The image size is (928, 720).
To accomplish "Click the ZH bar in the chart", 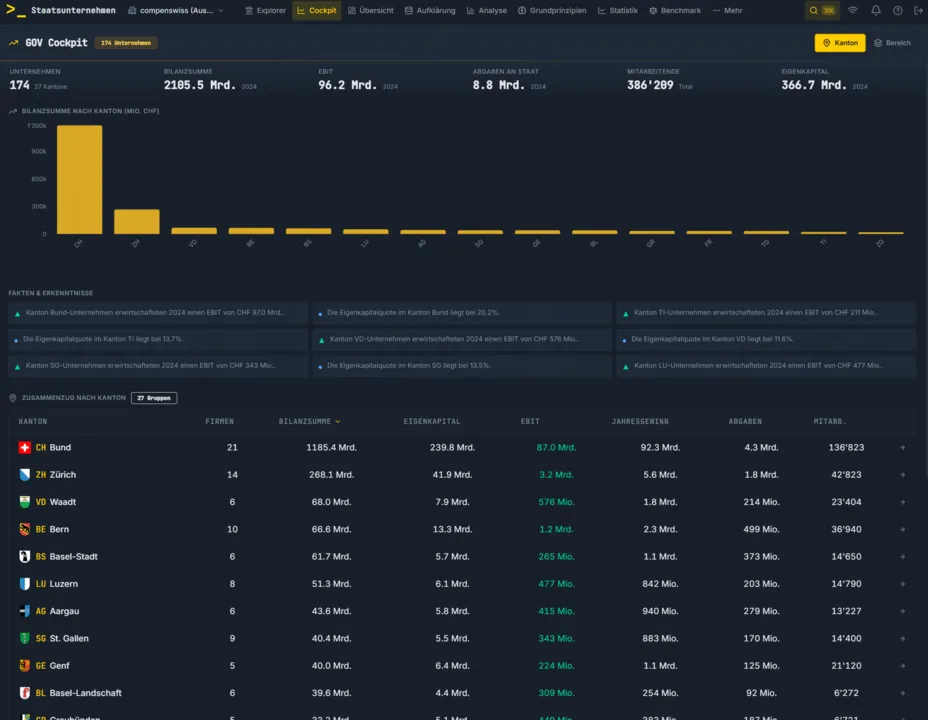I will [137, 221].
